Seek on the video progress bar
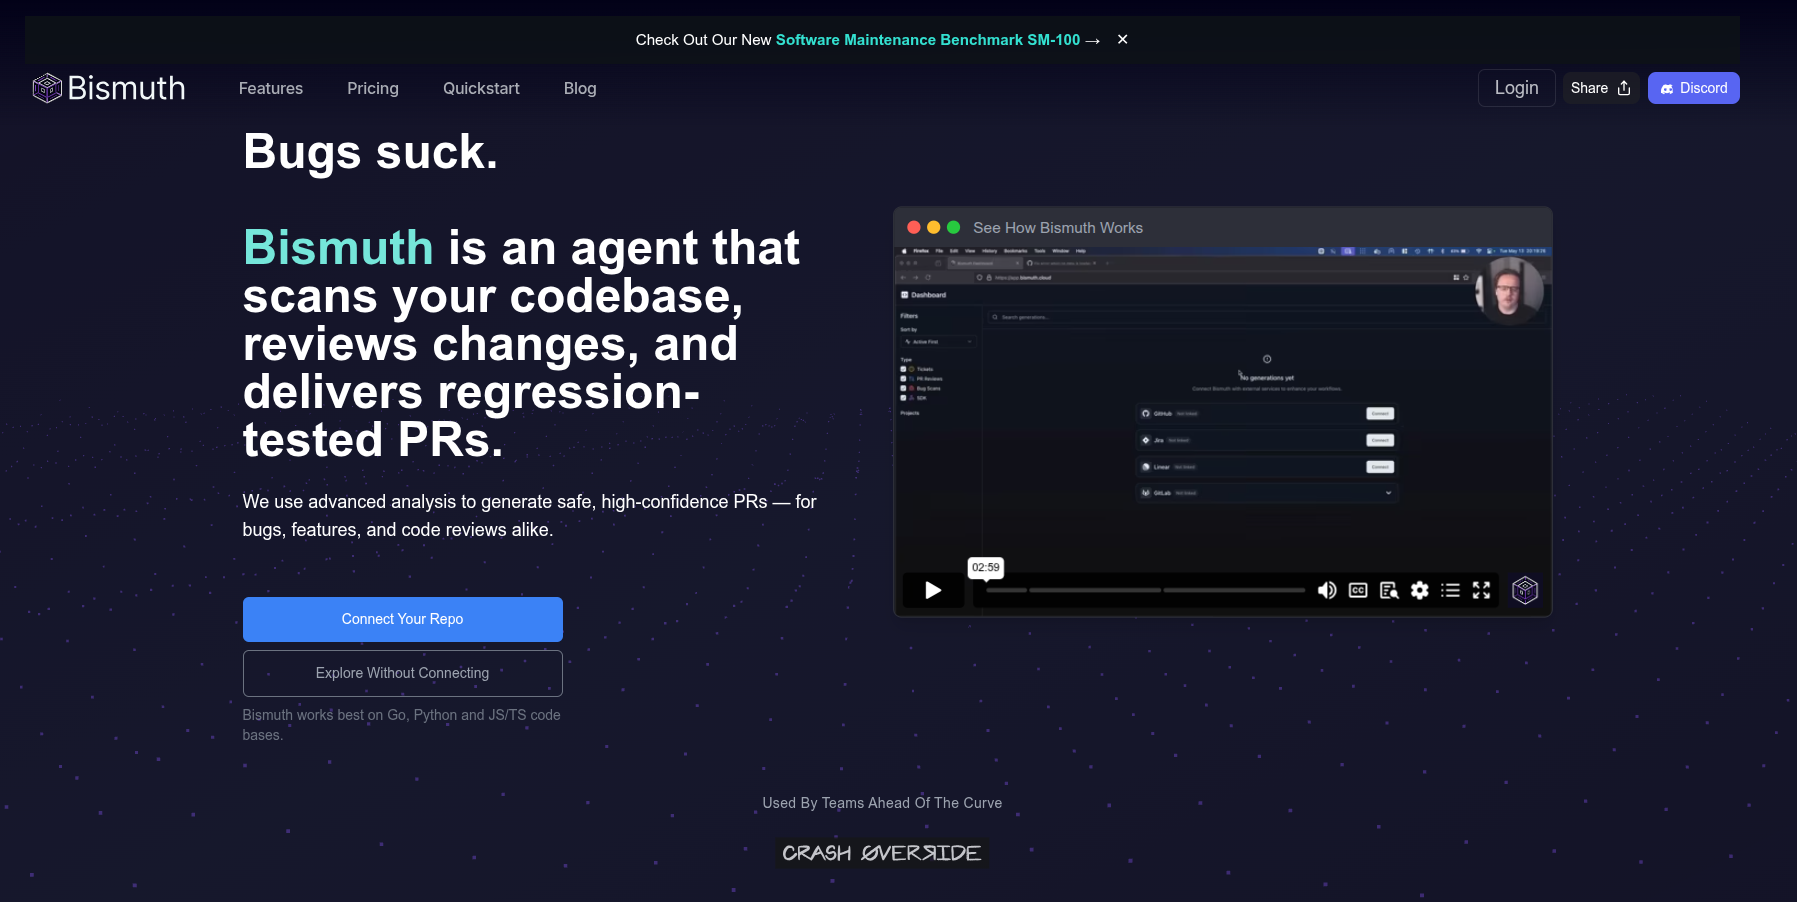Image resolution: width=1797 pixels, height=902 pixels. pos(1145,590)
